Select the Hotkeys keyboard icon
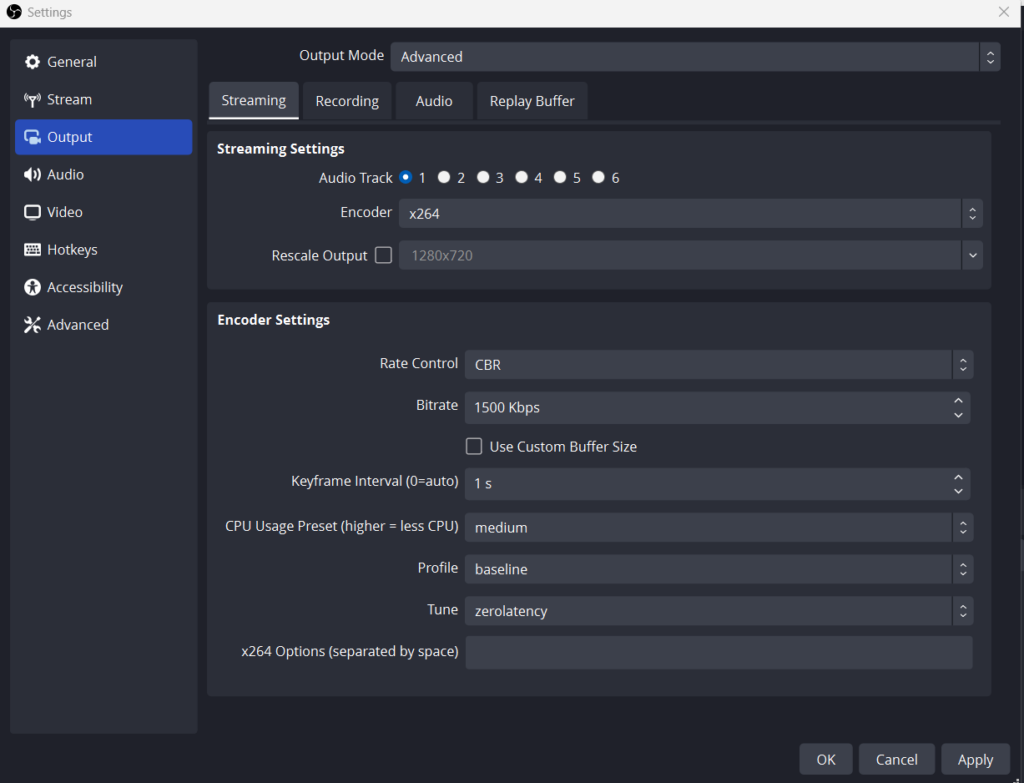The width and height of the screenshot is (1024, 783). point(32,249)
